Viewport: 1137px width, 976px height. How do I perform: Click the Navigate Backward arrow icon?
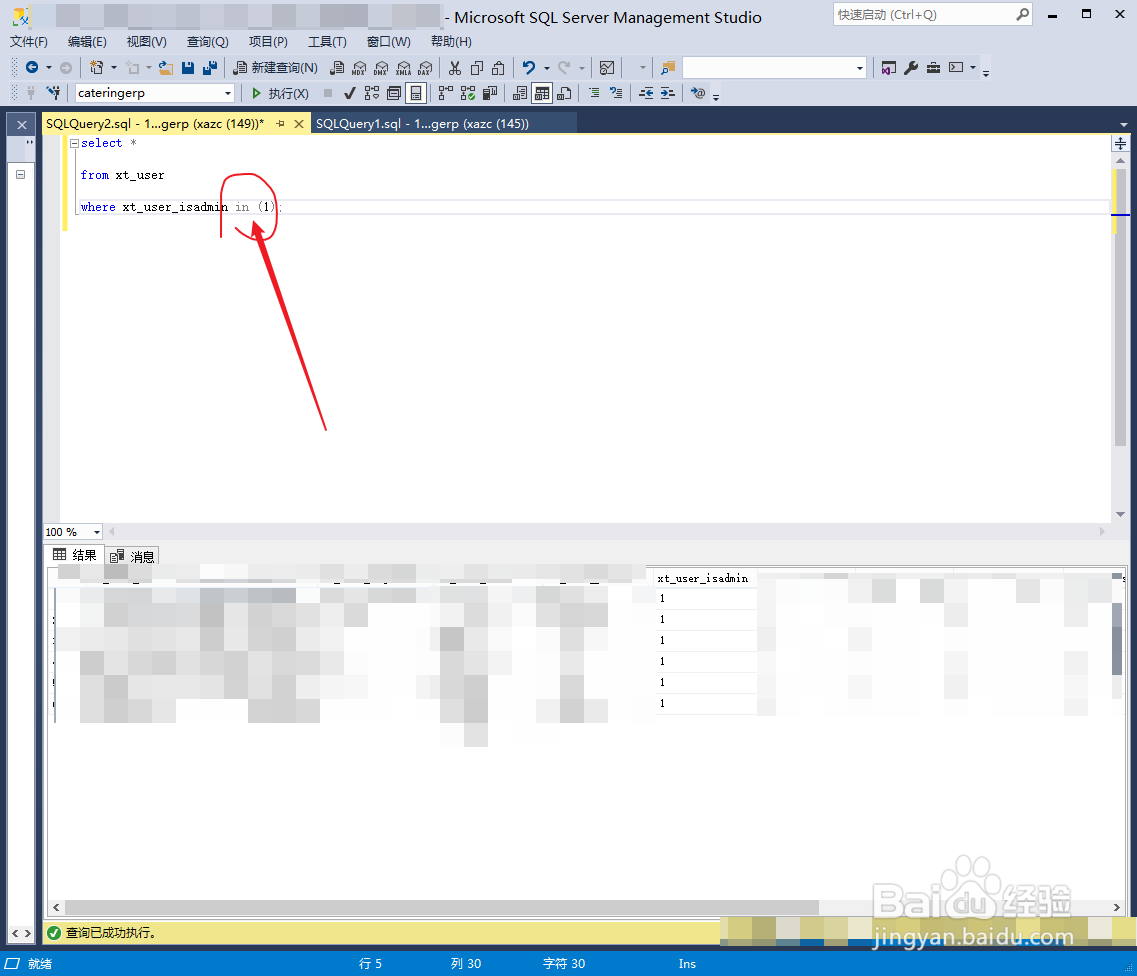32,67
